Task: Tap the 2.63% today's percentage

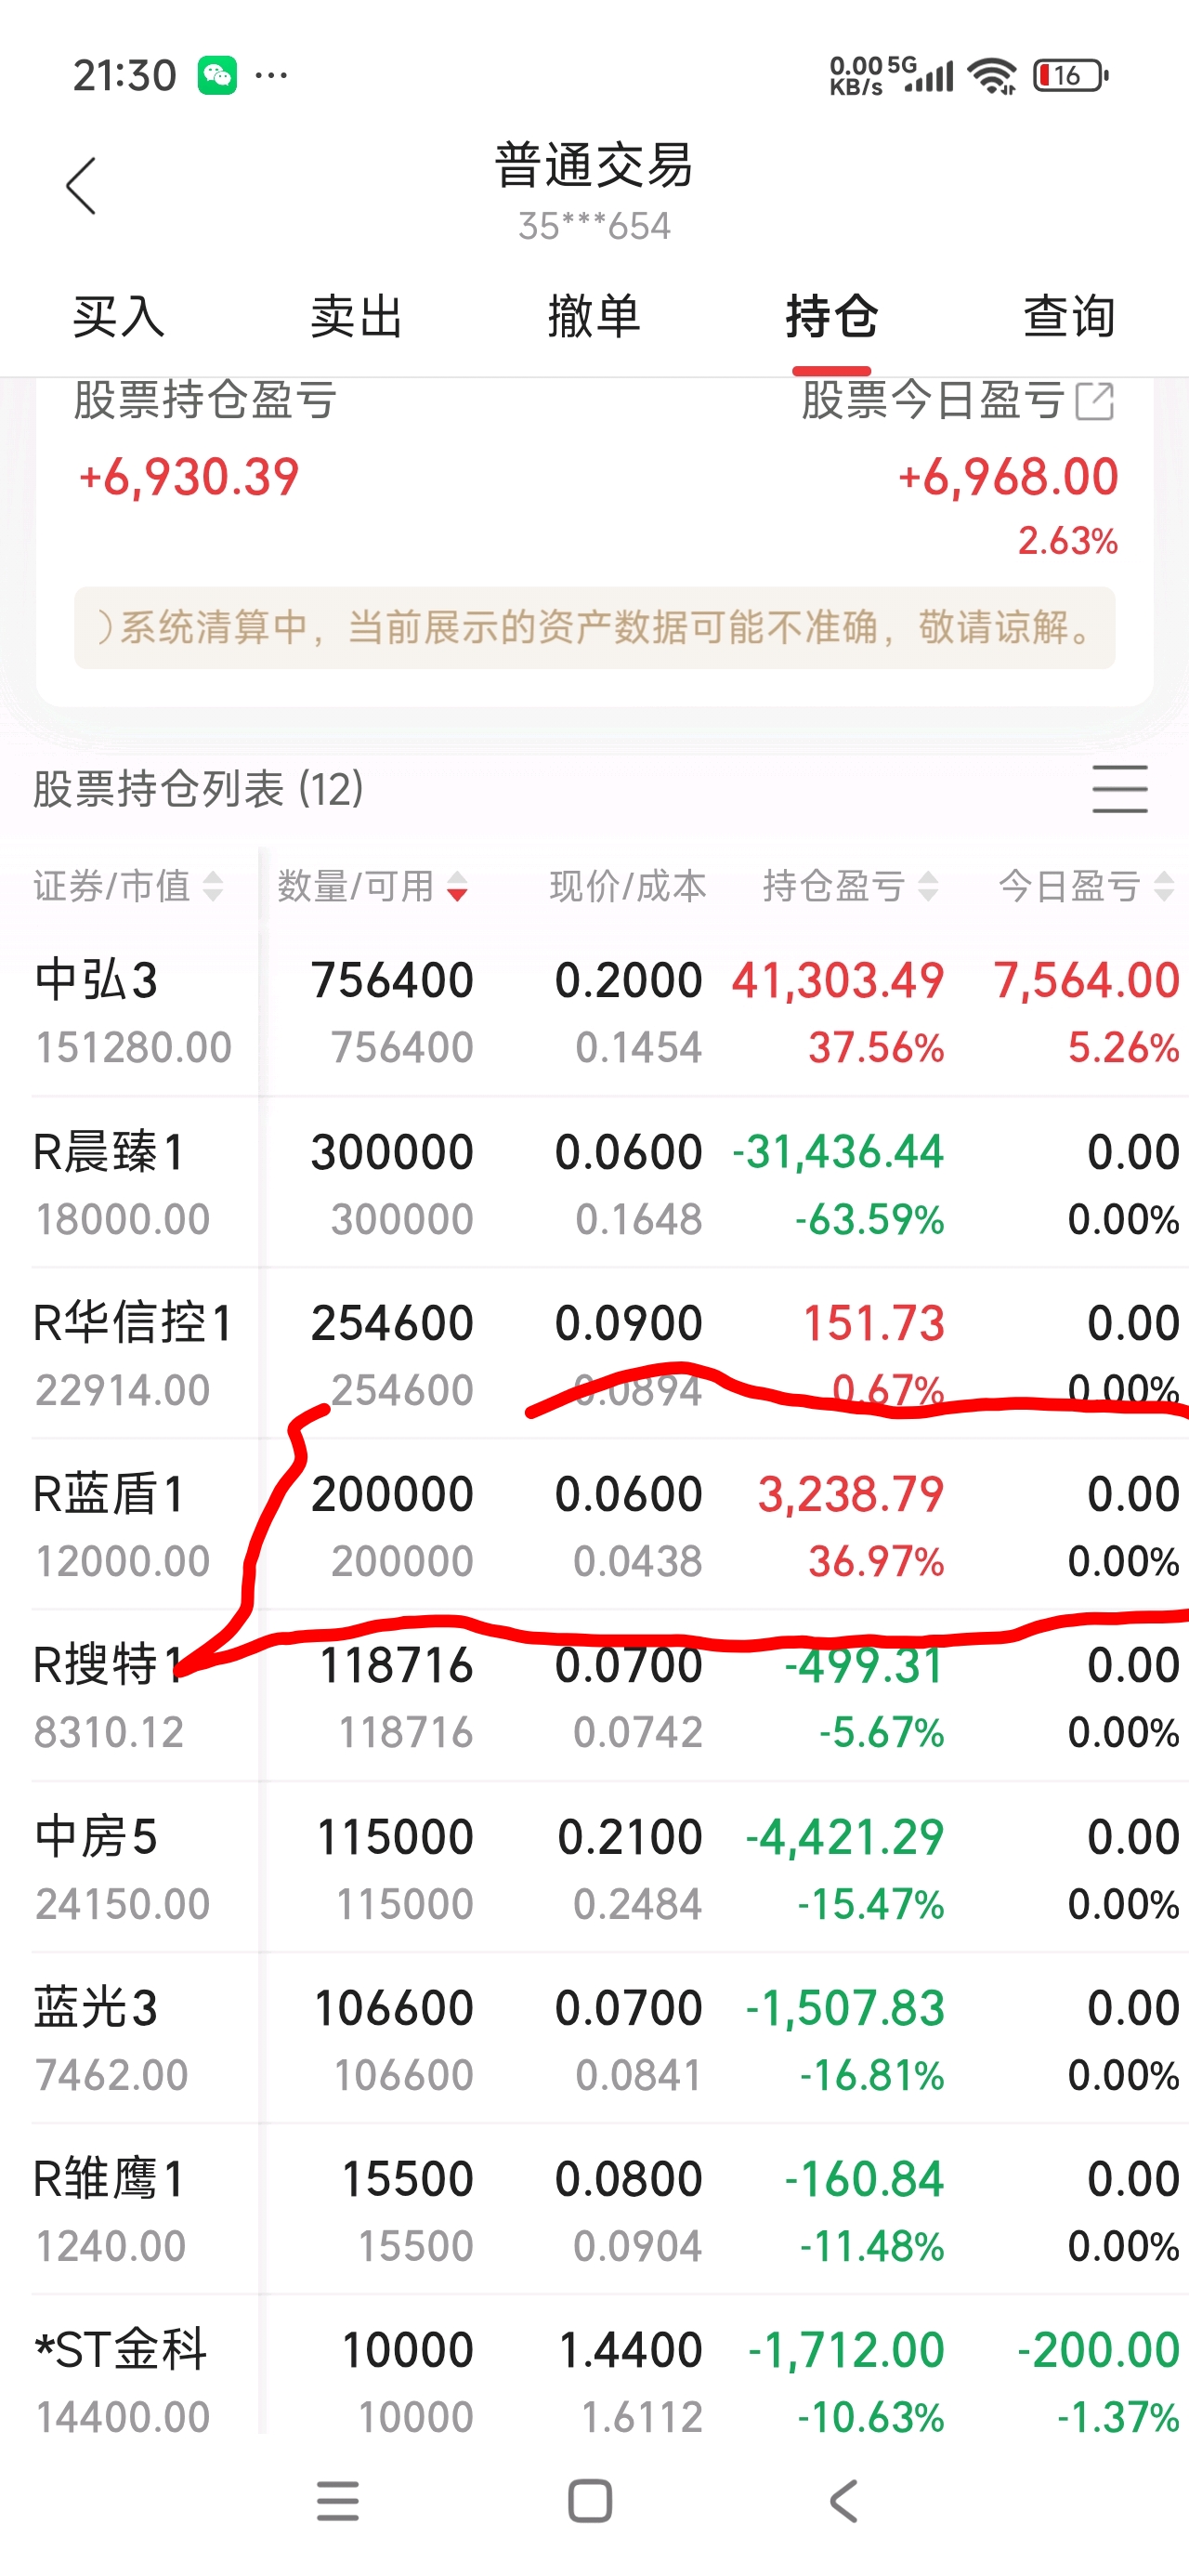Action: (x=1068, y=541)
